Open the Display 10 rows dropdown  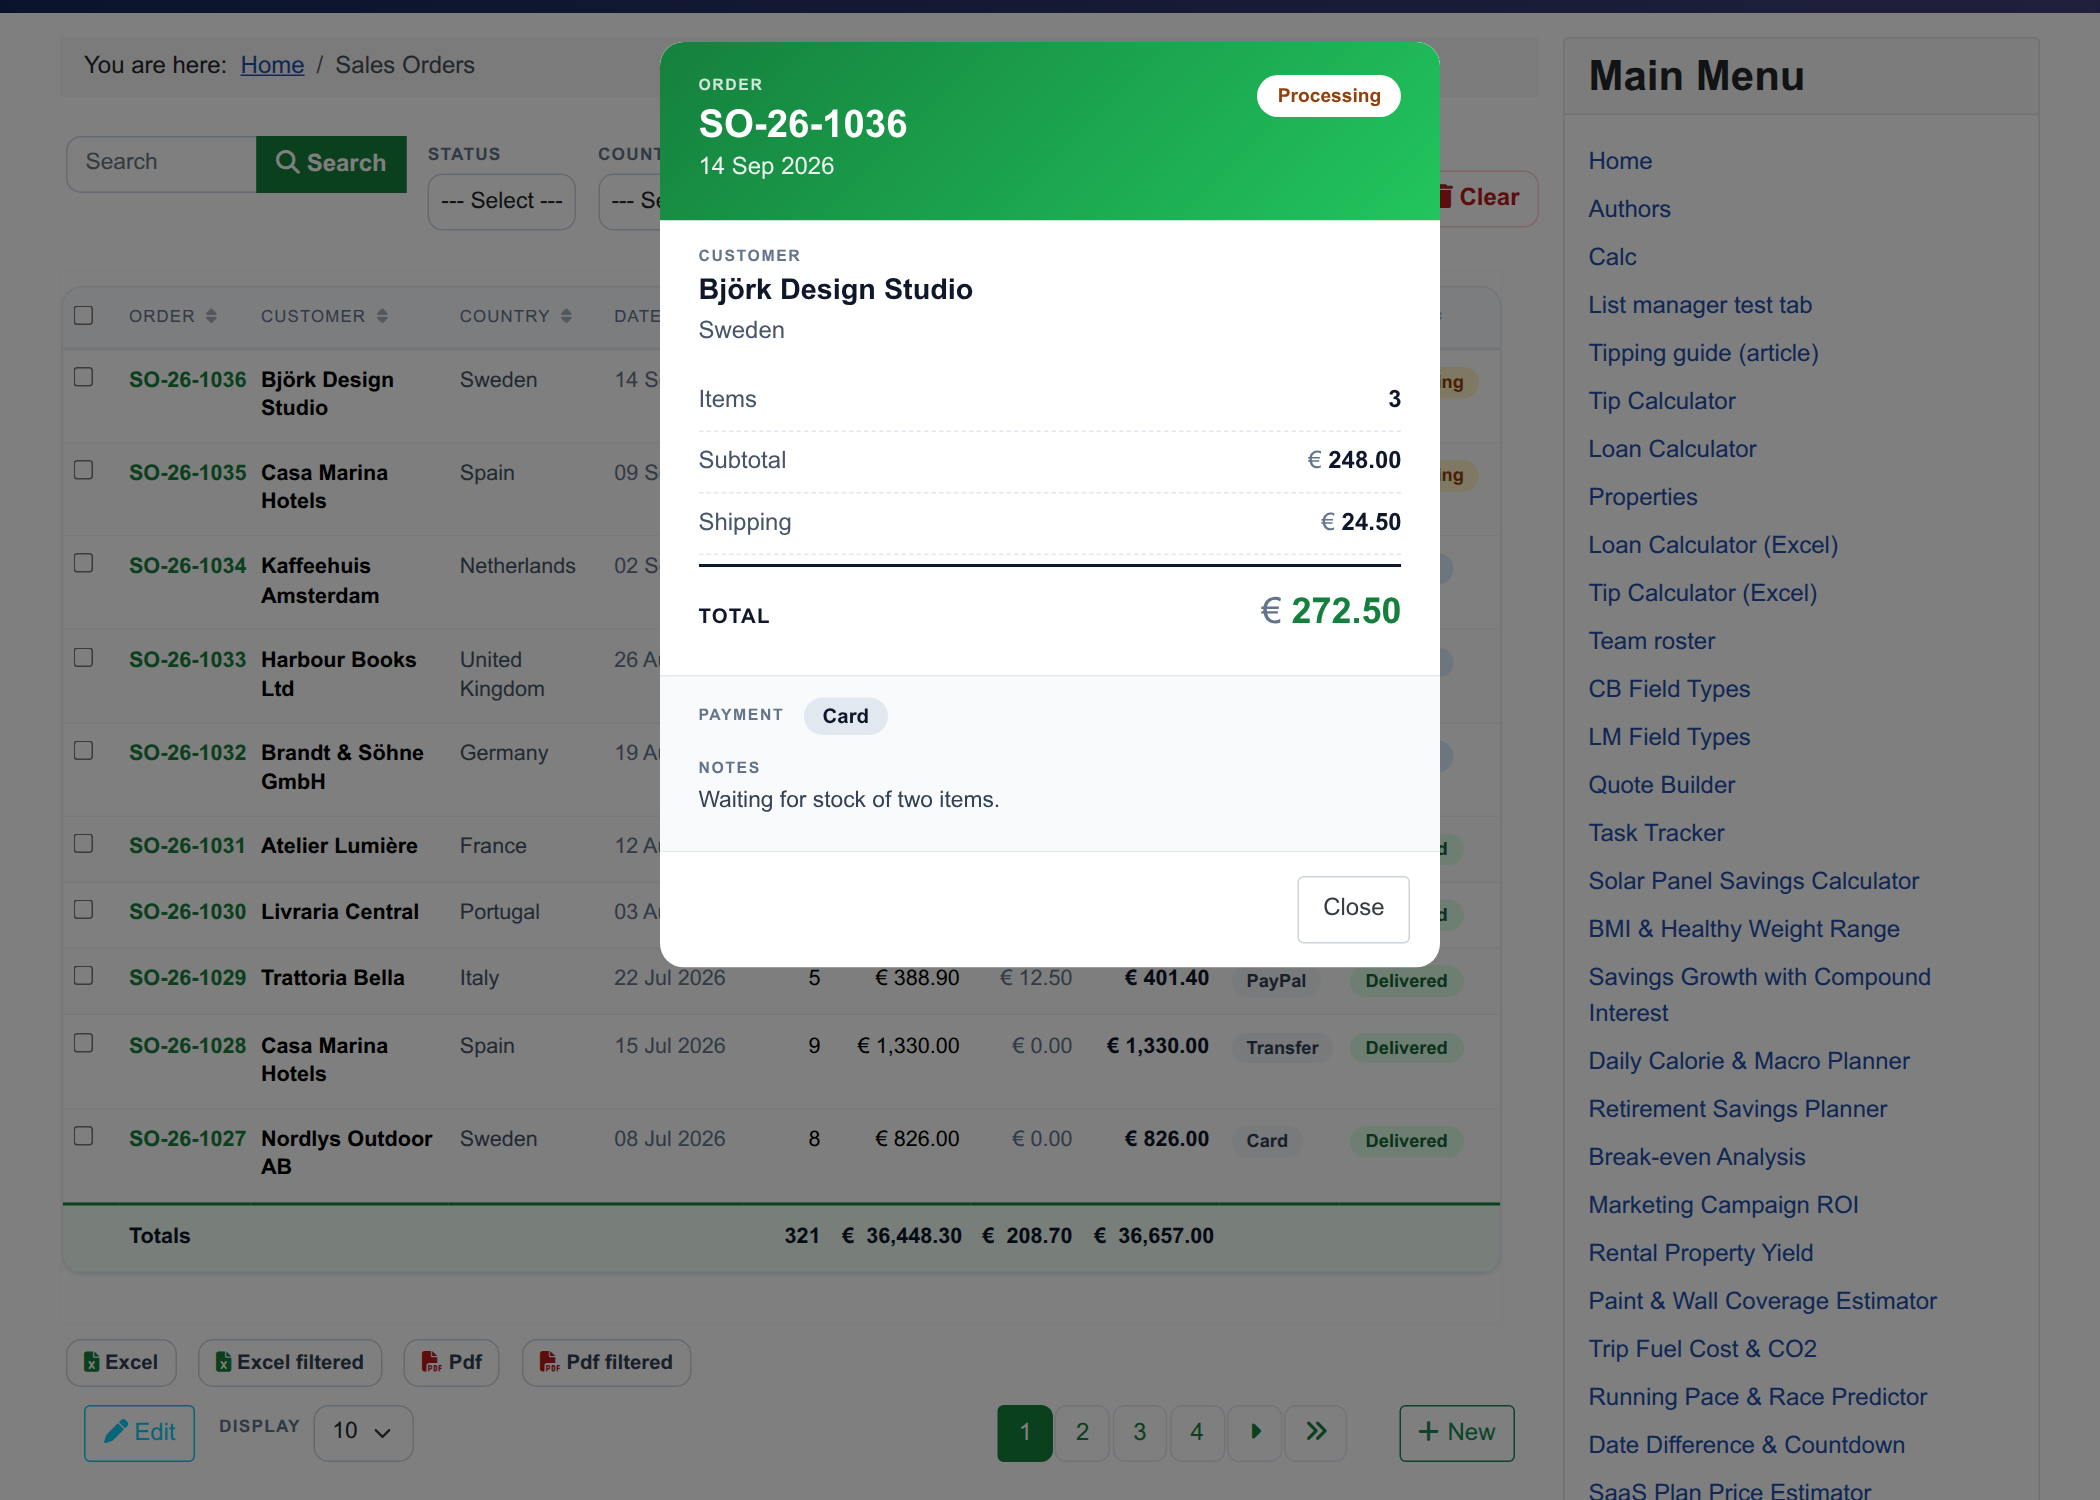tap(363, 1432)
